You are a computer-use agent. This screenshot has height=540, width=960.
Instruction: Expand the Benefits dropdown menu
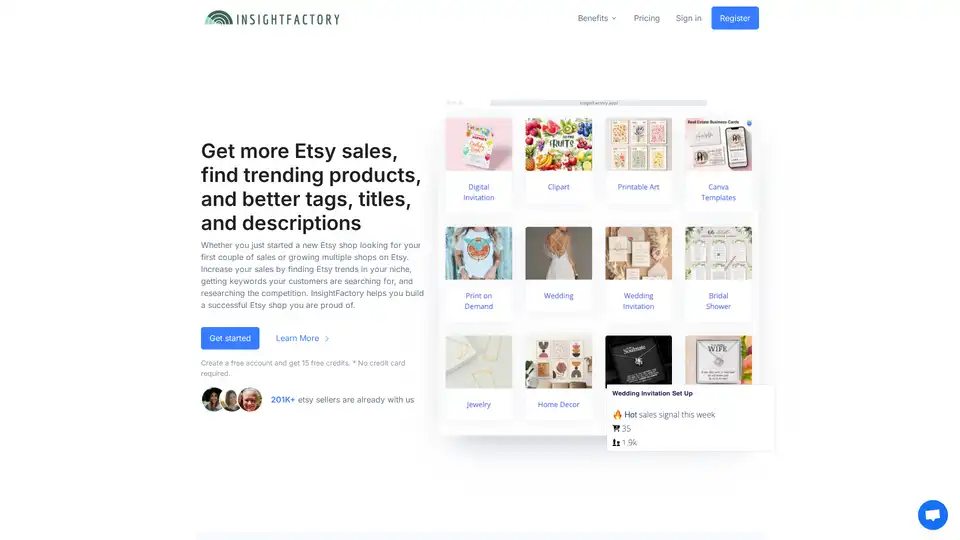click(597, 18)
